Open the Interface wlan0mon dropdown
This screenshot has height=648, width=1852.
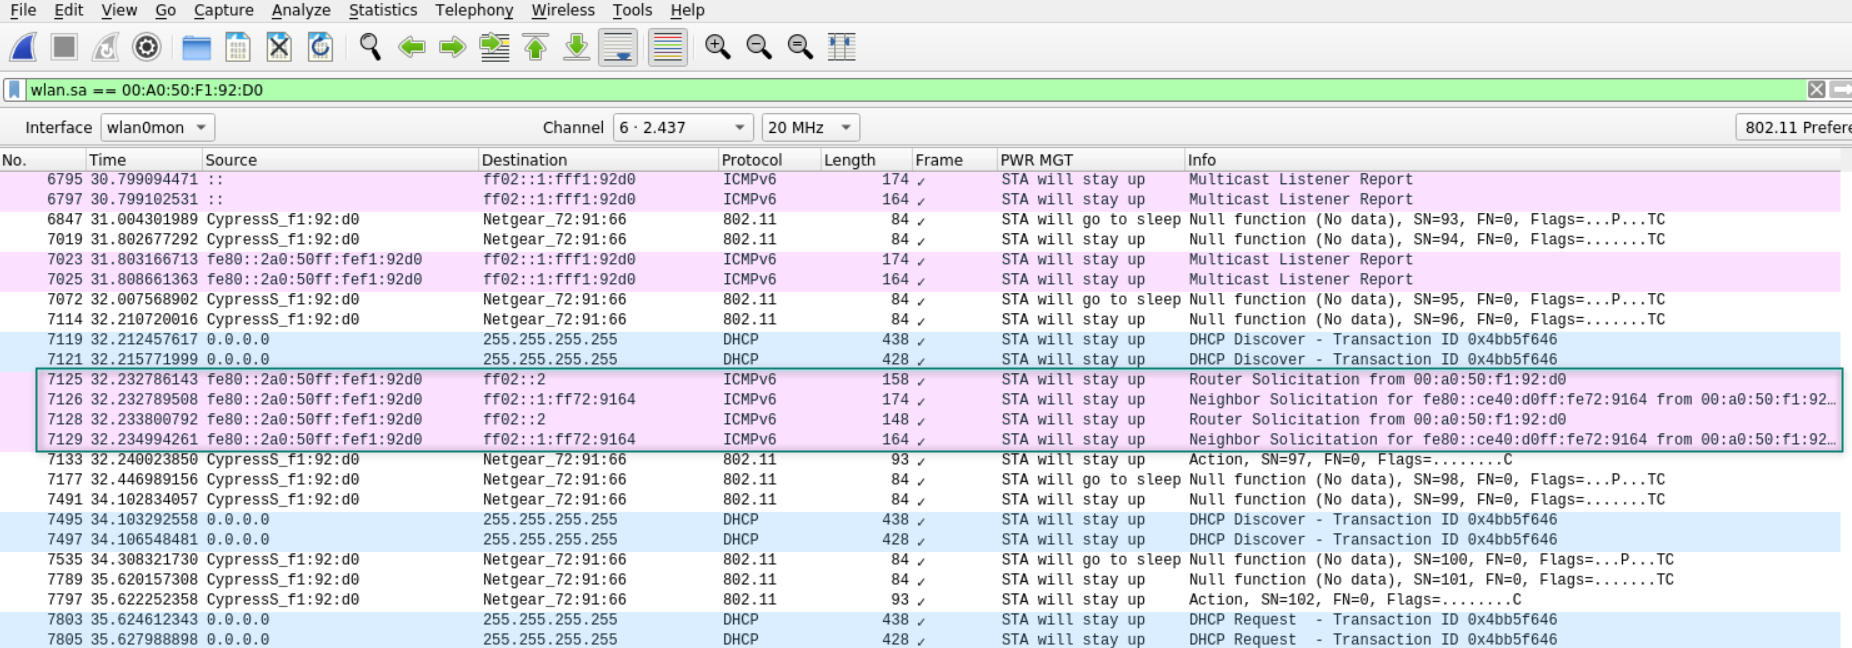(x=157, y=127)
